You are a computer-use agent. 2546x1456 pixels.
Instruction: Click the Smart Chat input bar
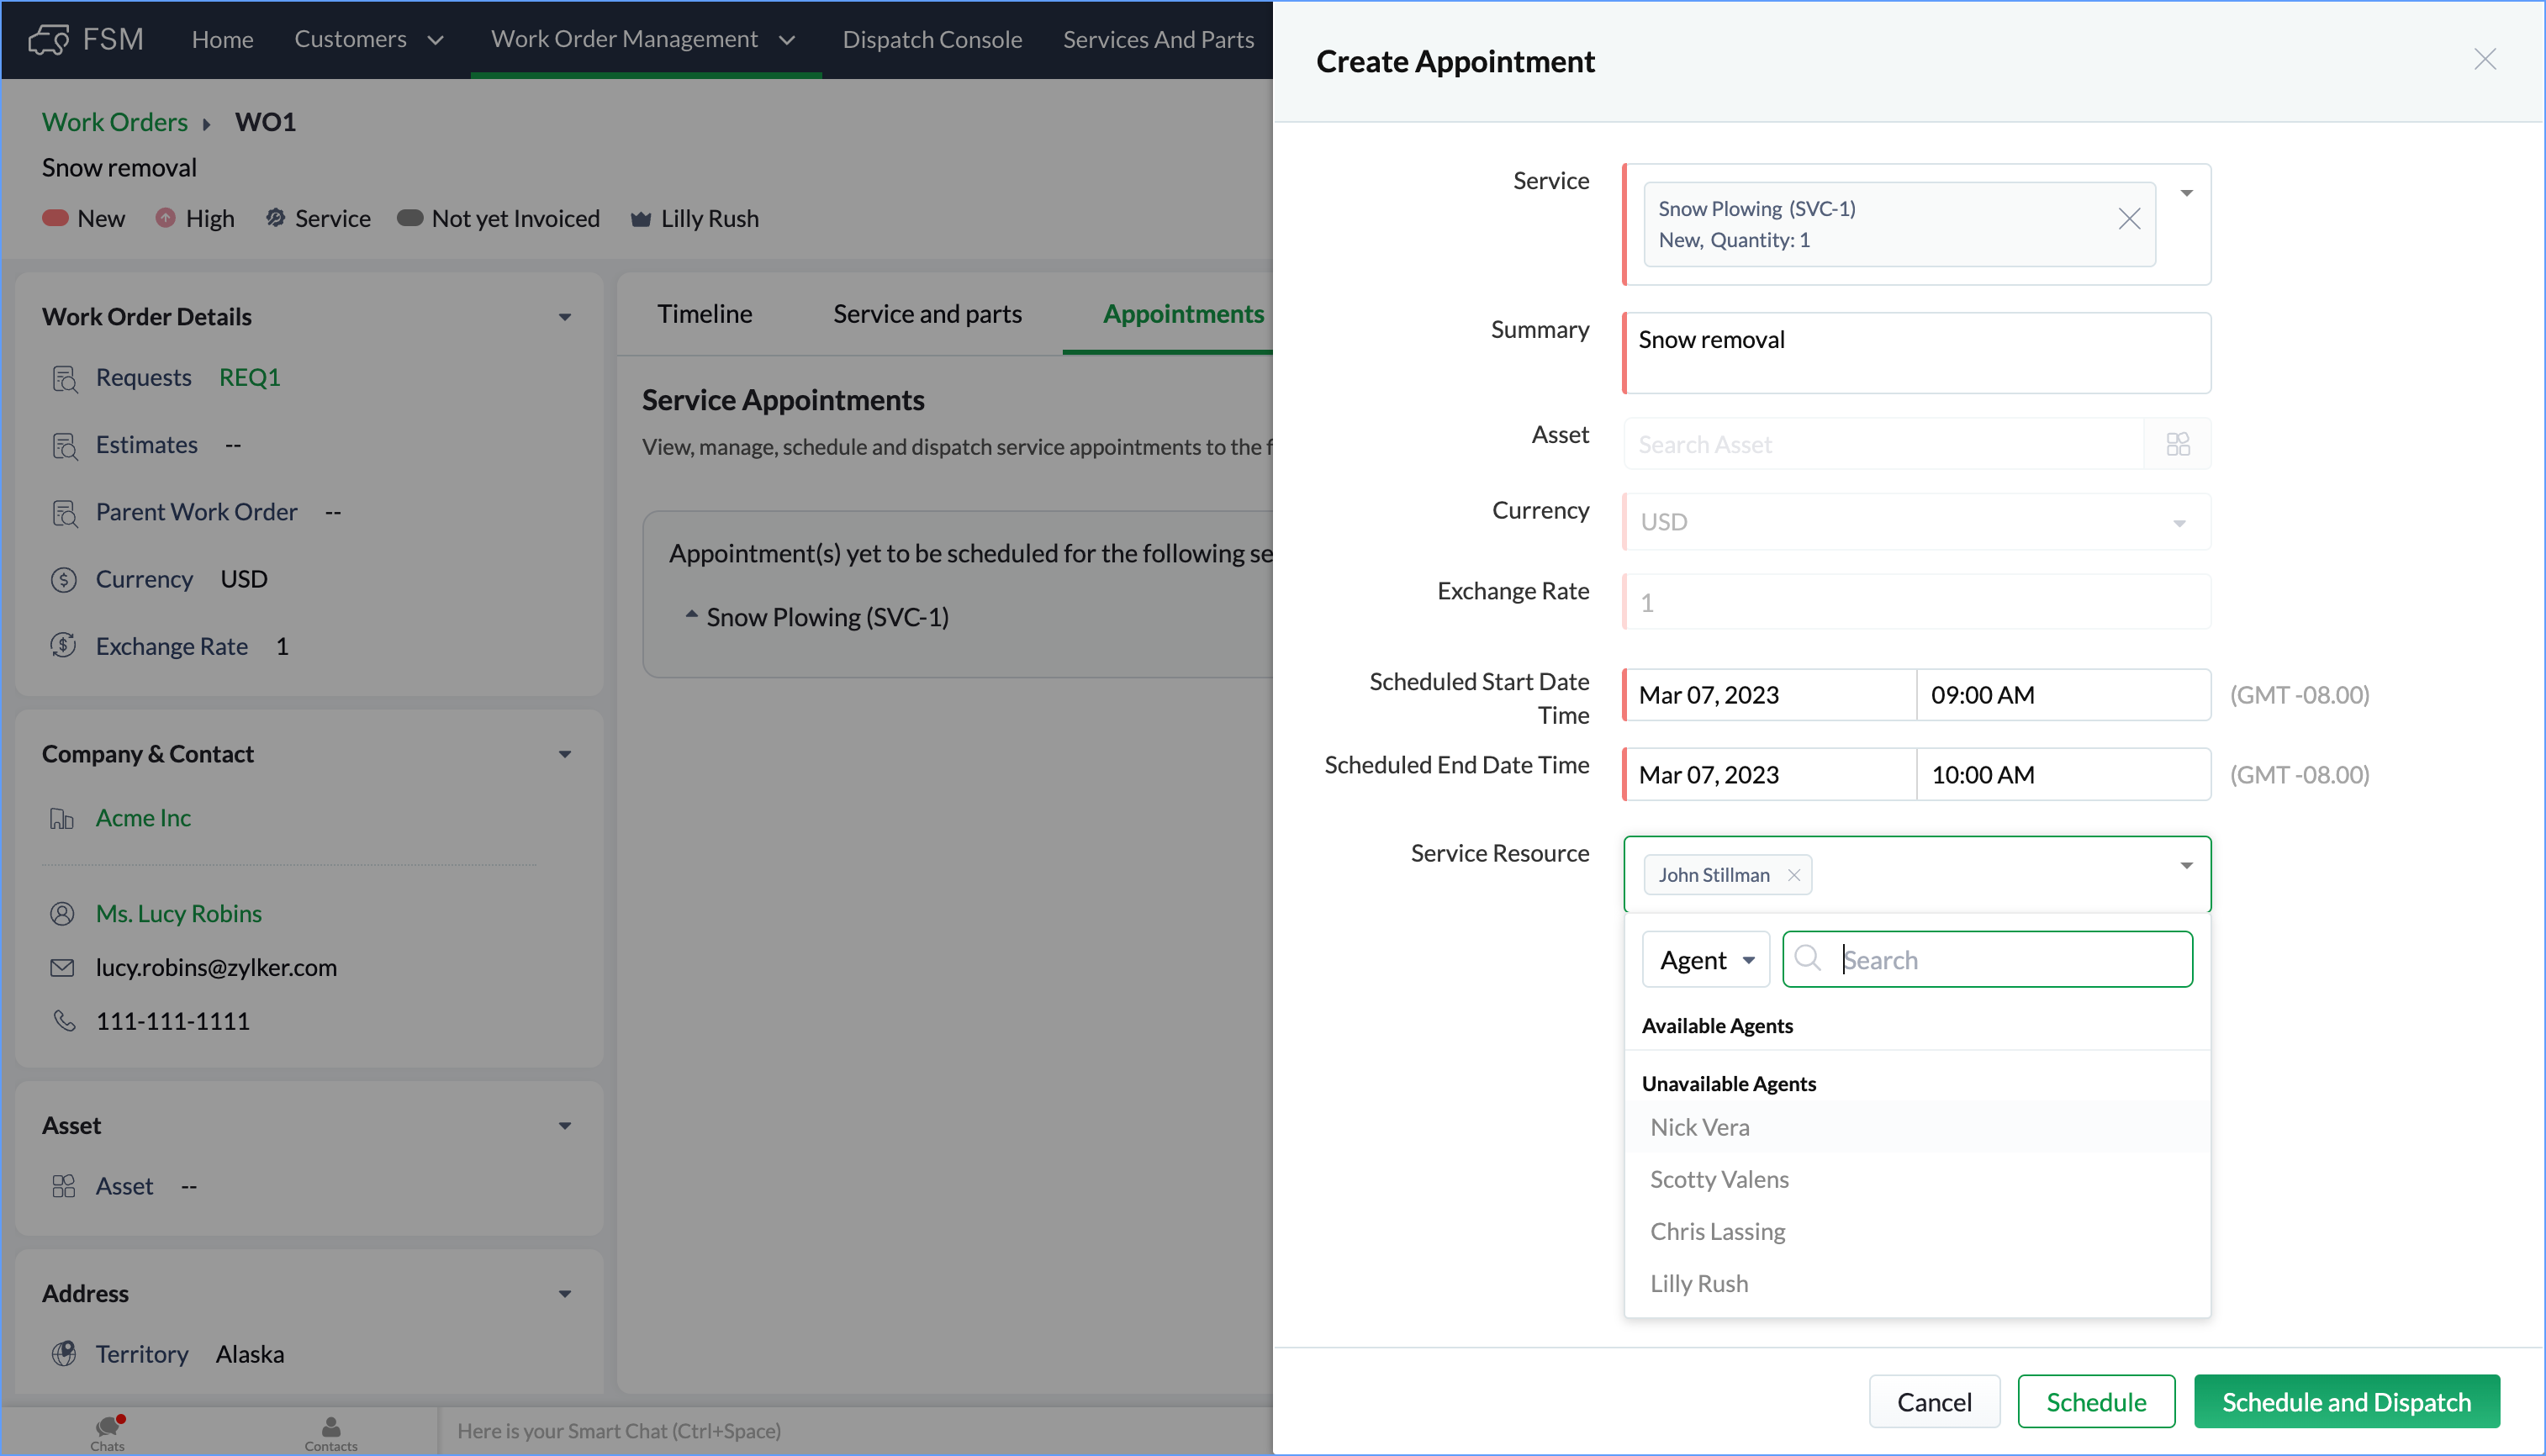click(855, 1431)
